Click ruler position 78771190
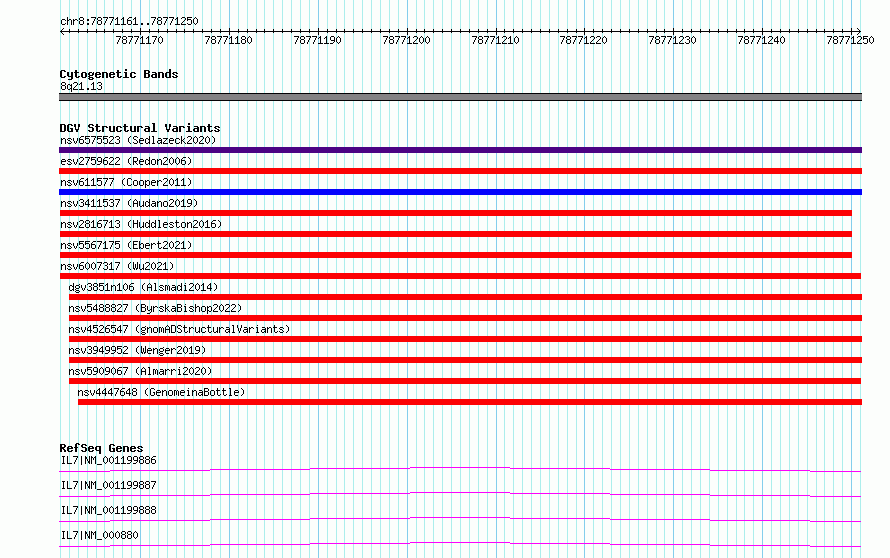Screen dimensions: 890x558 (x=317, y=40)
